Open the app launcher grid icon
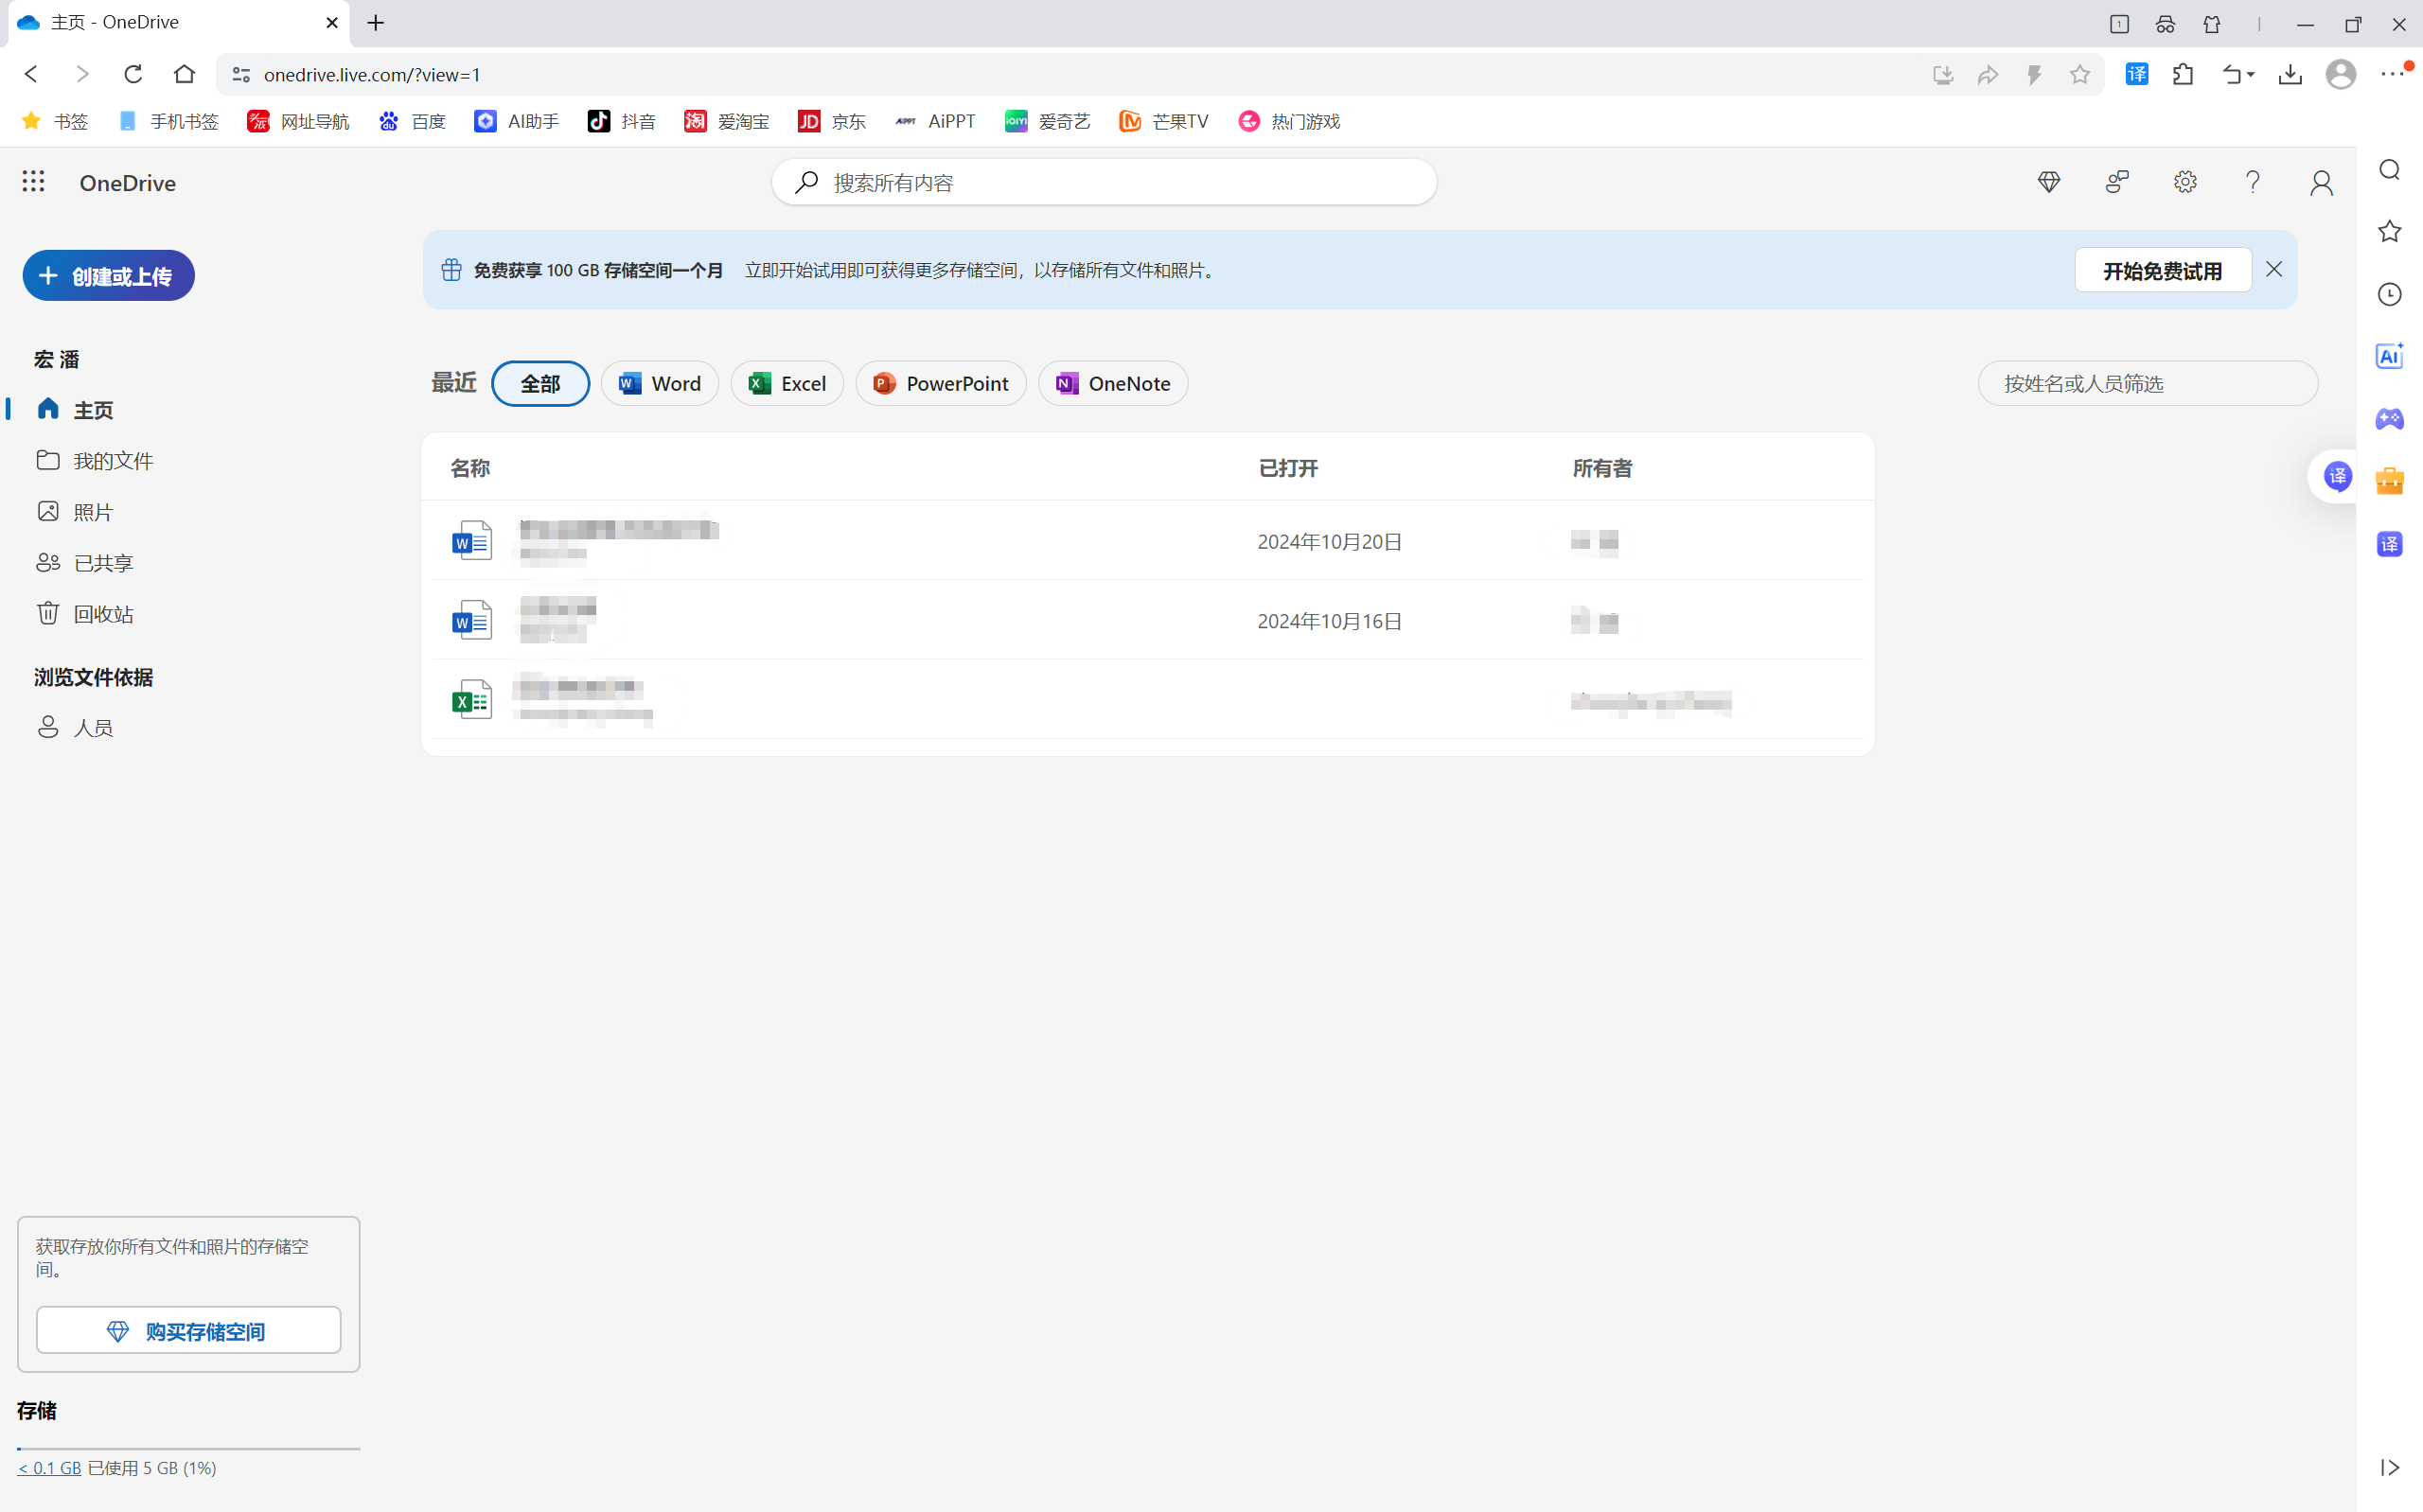 tap(33, 181)
